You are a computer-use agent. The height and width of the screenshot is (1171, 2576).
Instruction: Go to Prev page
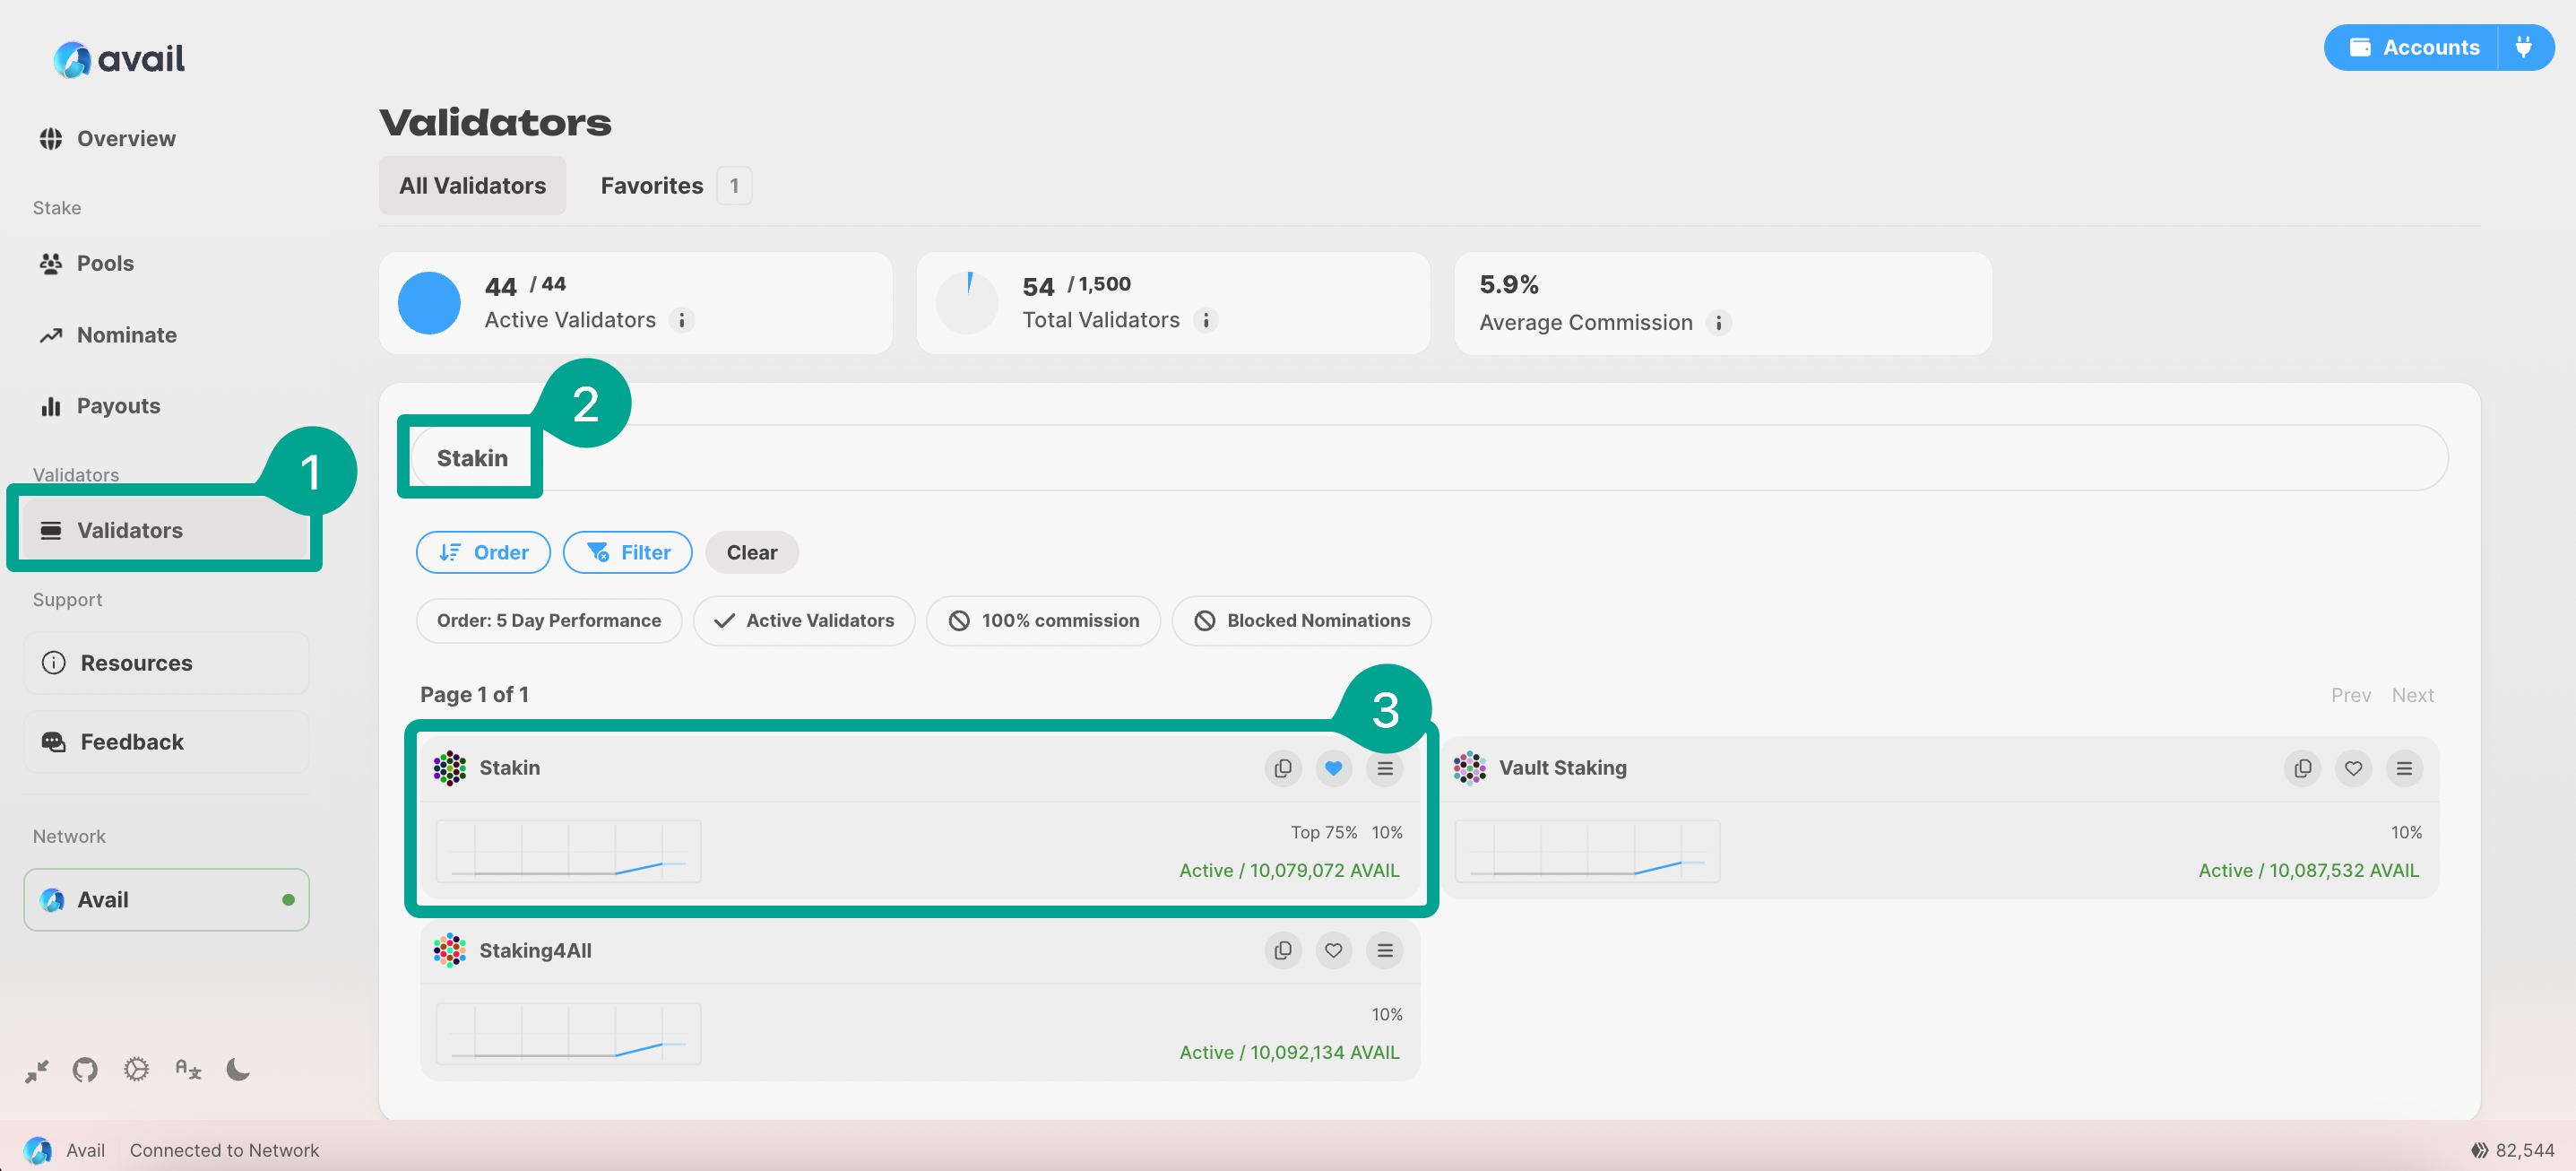(2351, 696)
